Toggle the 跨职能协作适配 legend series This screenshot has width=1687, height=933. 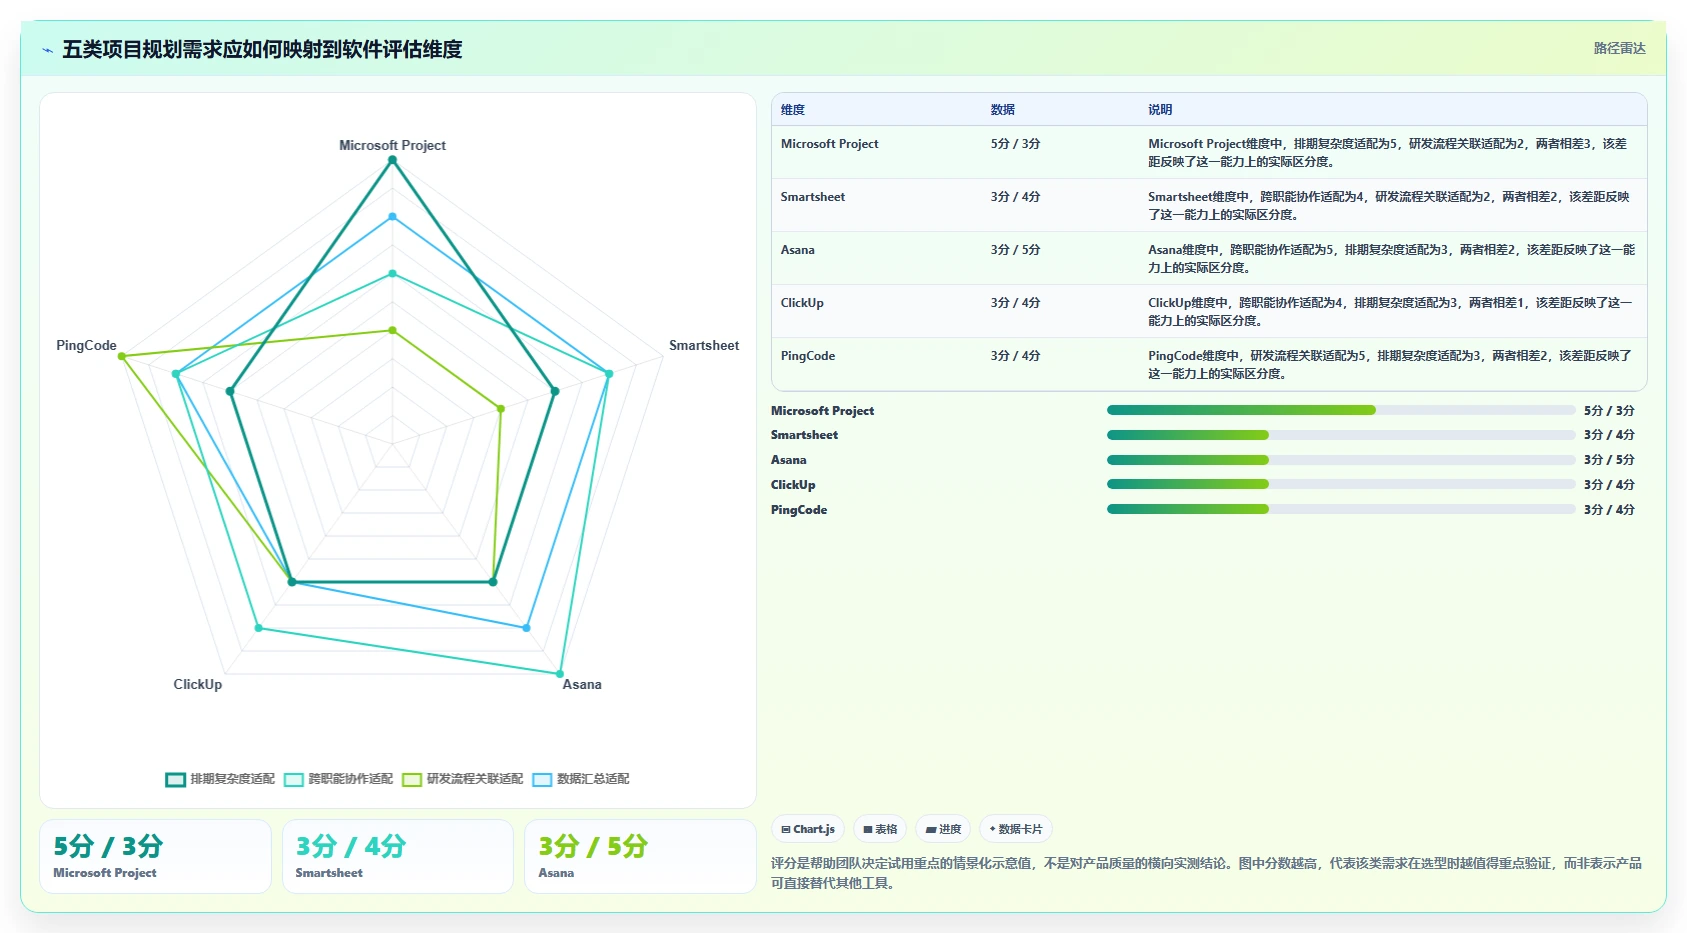tap(338, 779)
